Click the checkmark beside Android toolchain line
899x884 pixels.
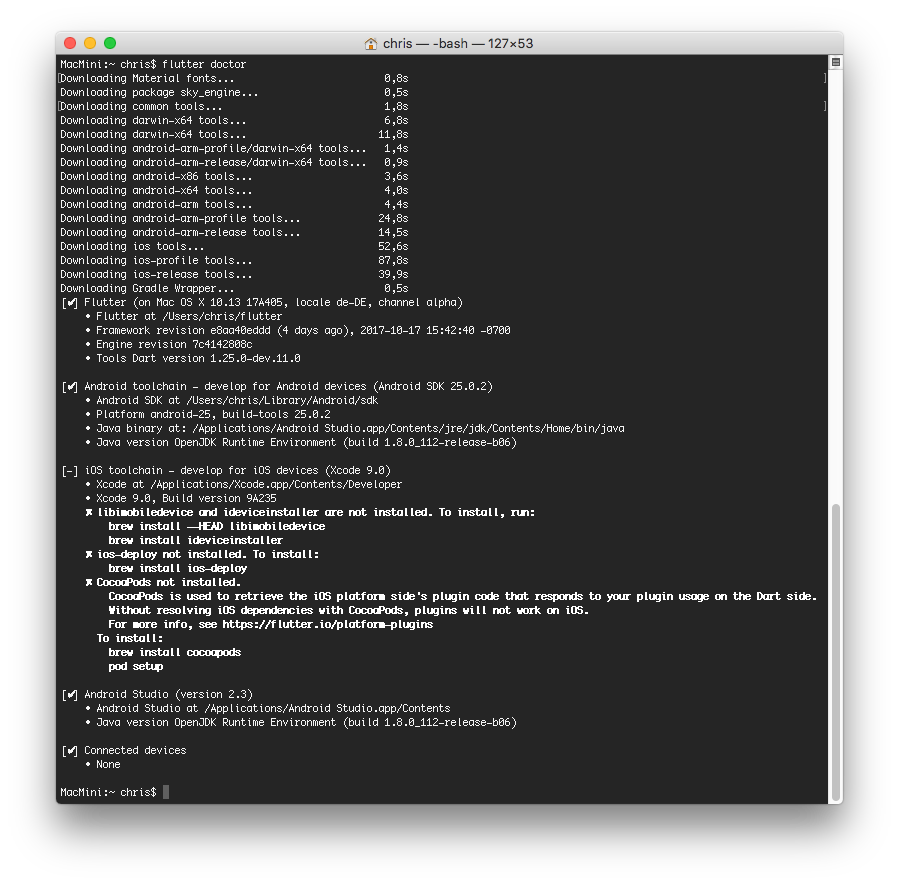click(70, 386)
